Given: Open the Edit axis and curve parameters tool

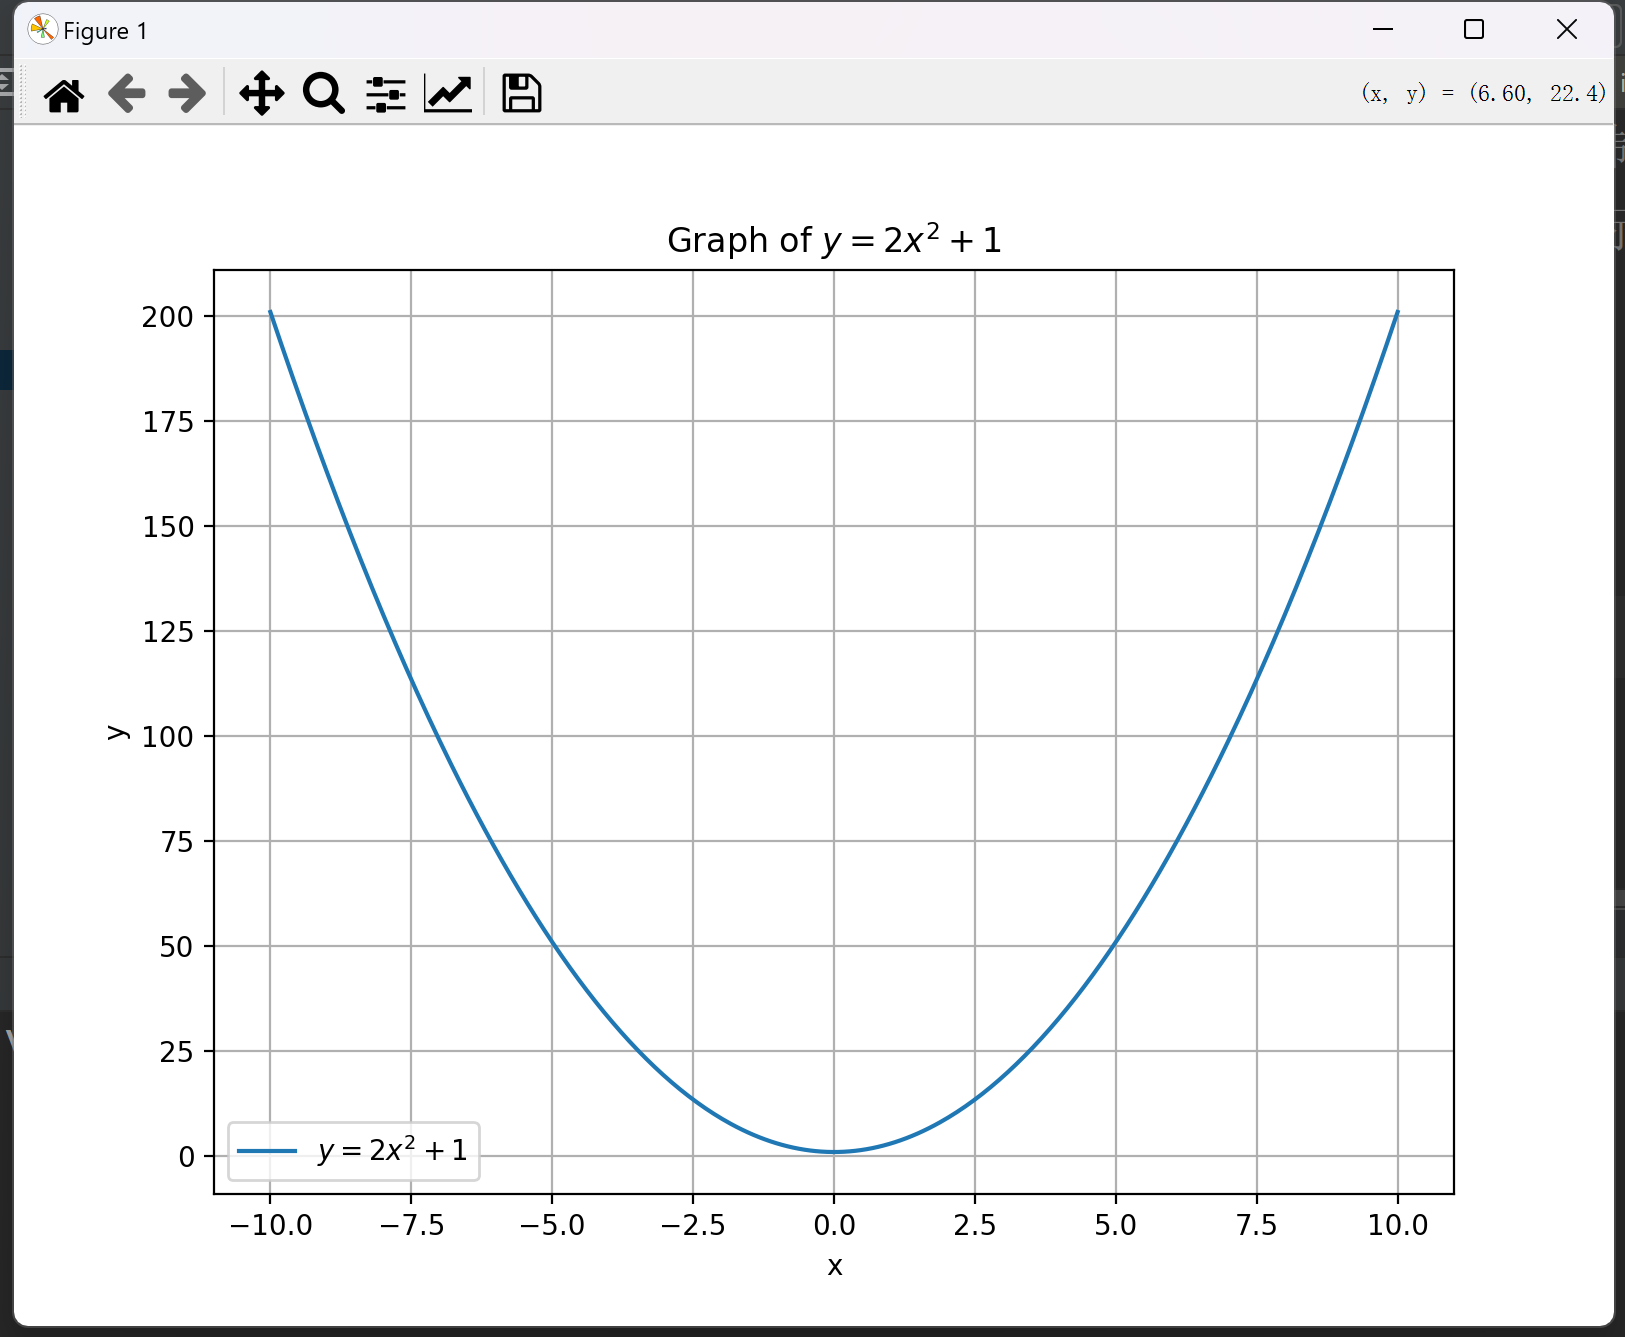Looking at the screenshot, I should coord(448,94).
